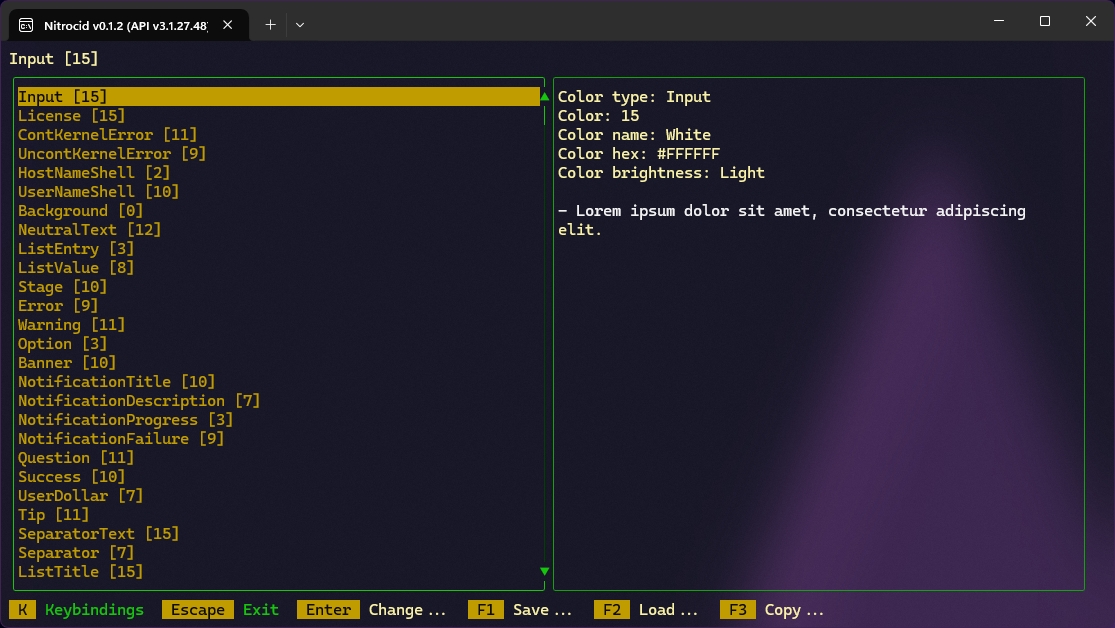
Task: Click the terminal icon in the tab
Action: 27,24
